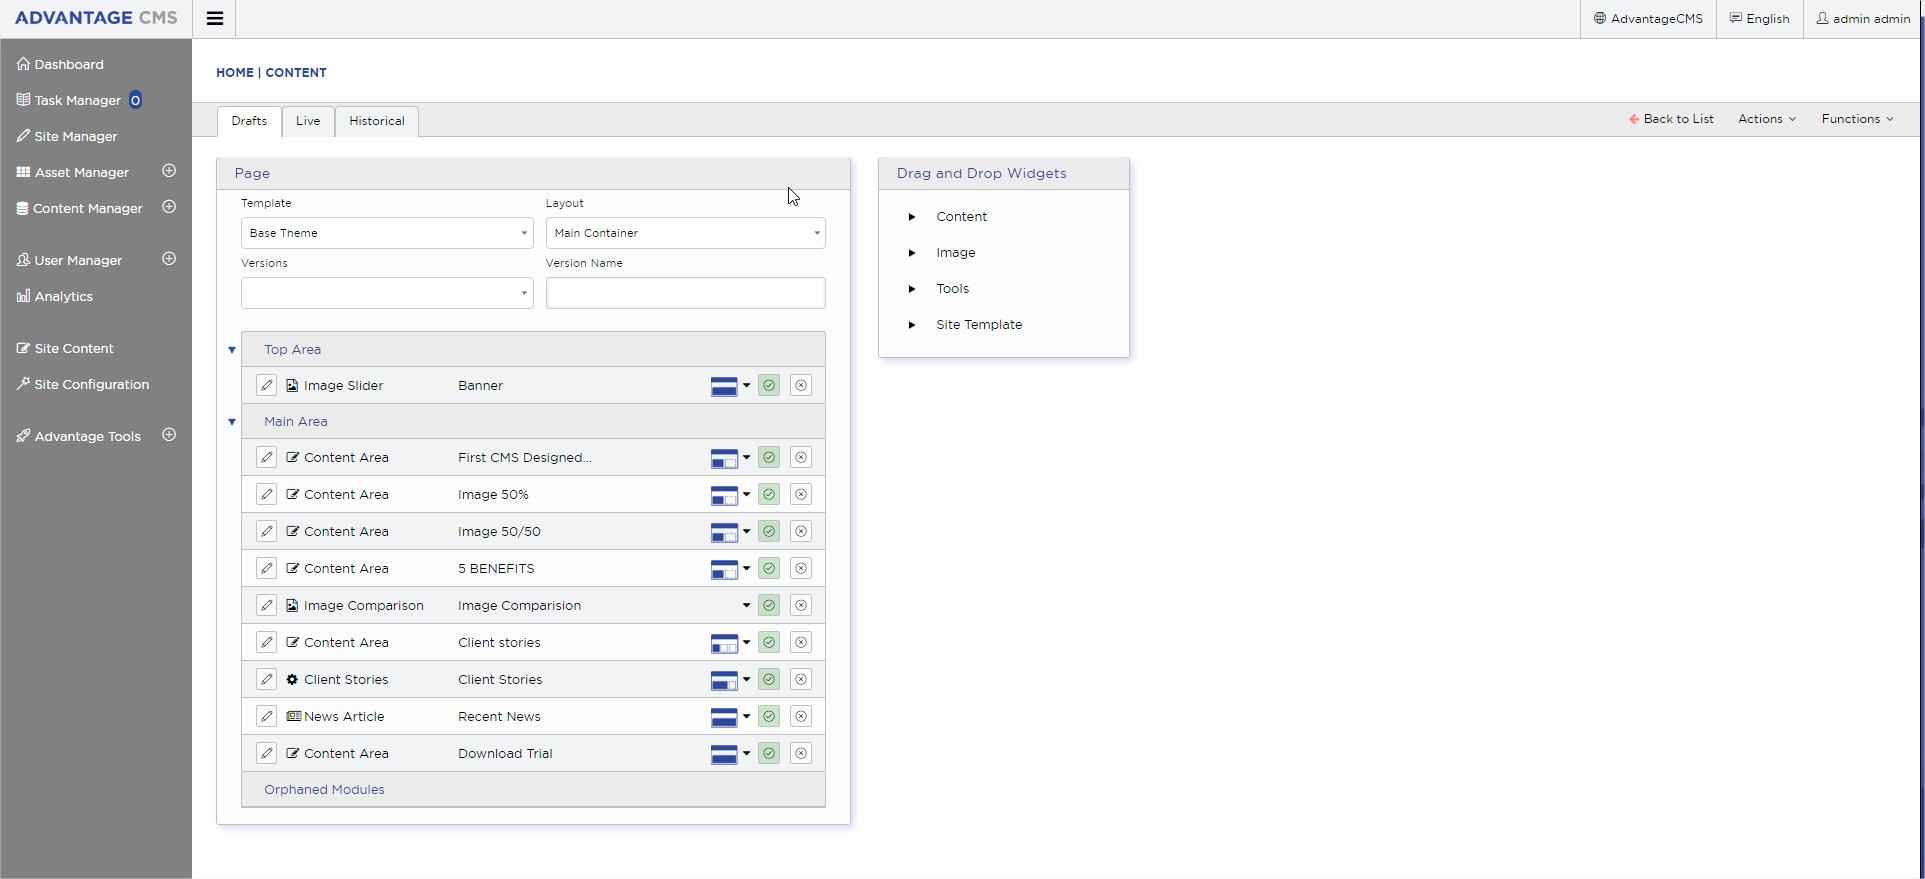
Task: Open Analytics in sidebar
Action: (x=55, y=296)
